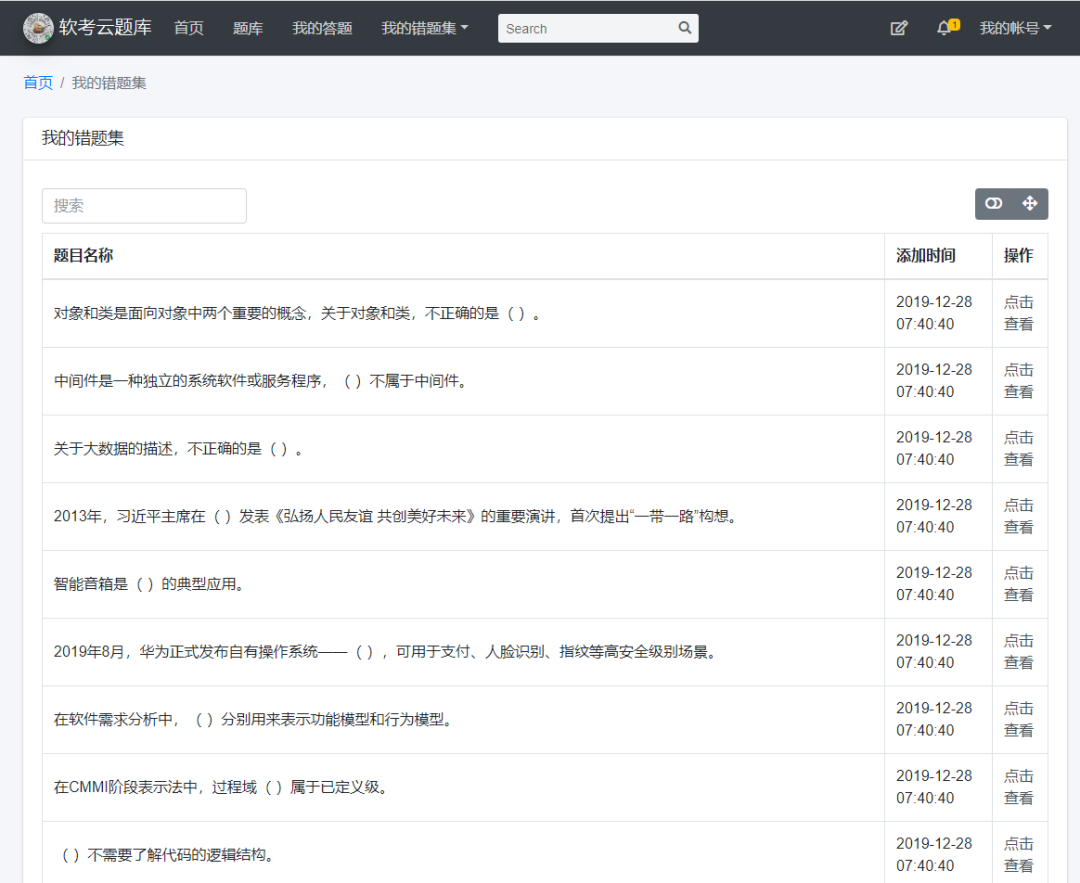Click 点击查看 for CMMI question
Image resolution: width=1080 pixels, height=883 pixels.
coord(1018,787)
